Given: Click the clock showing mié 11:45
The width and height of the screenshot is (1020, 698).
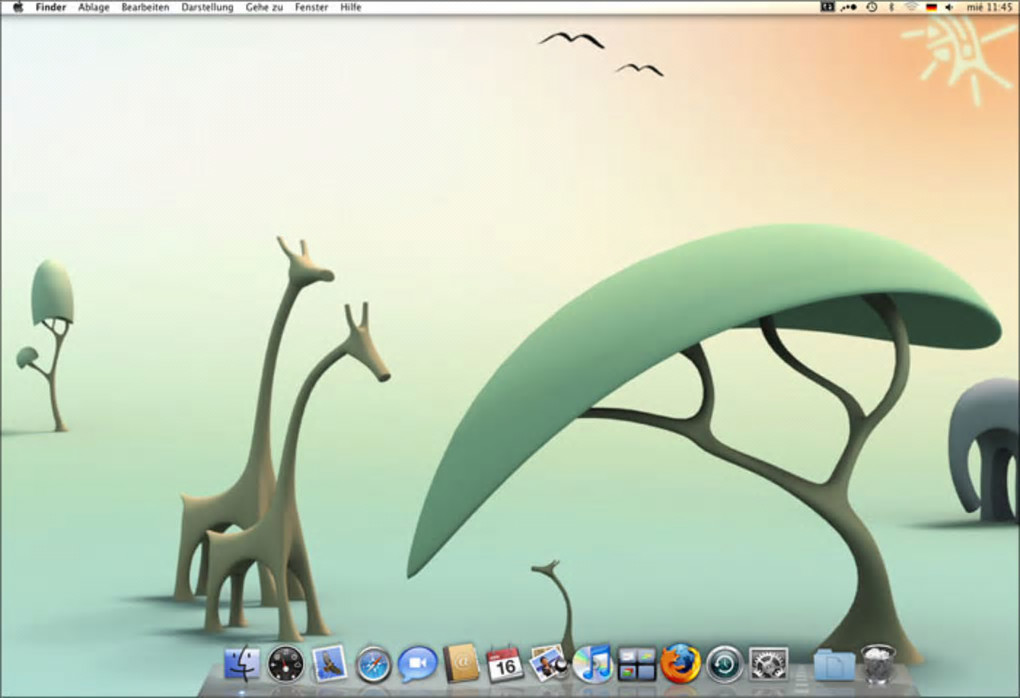Looking at the screenshot, I should click(988, 7).
